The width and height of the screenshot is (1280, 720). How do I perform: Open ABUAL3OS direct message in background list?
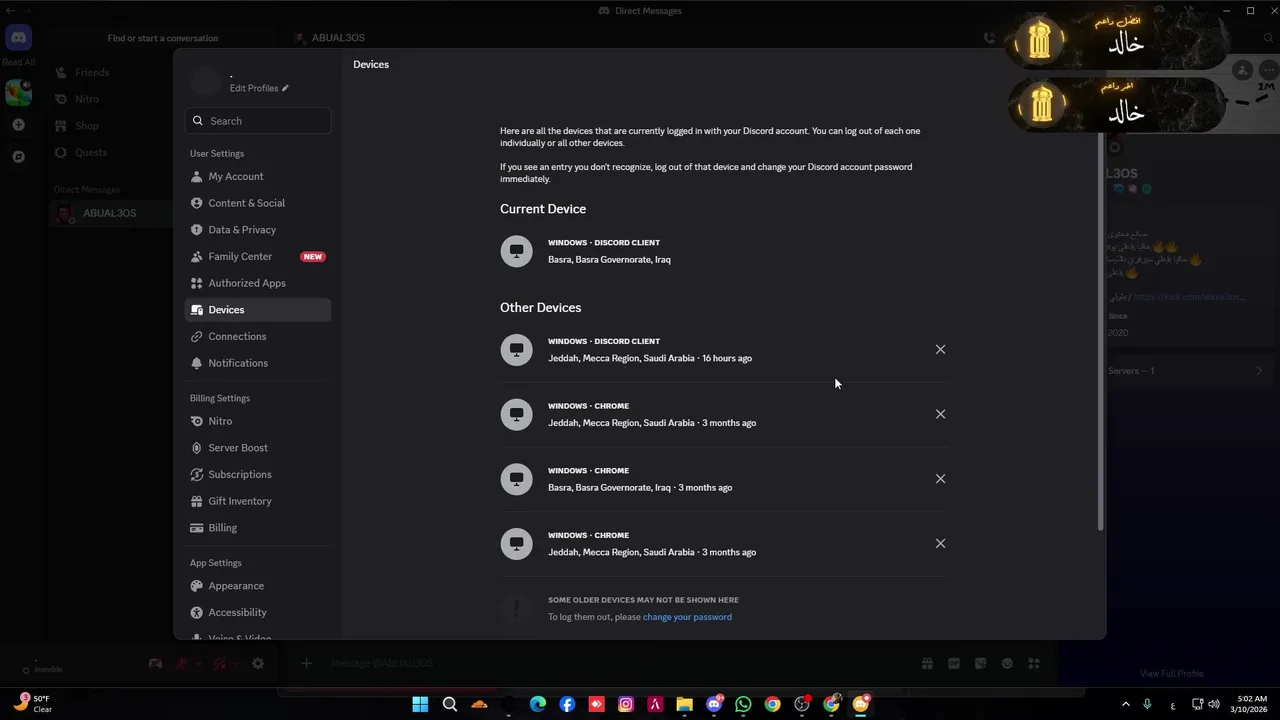pos(110,213)
